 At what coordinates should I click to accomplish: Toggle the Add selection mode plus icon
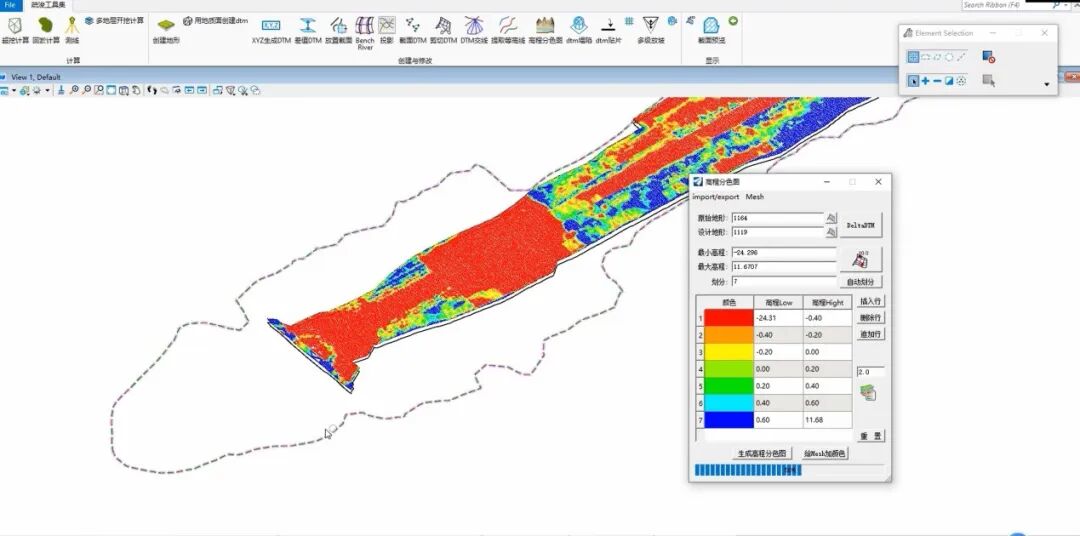[x=925, y=81]
